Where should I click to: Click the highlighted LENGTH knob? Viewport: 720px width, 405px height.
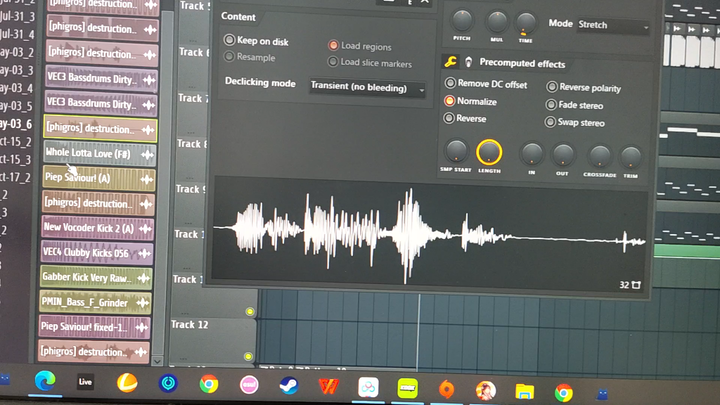click(x=489, y=152)
